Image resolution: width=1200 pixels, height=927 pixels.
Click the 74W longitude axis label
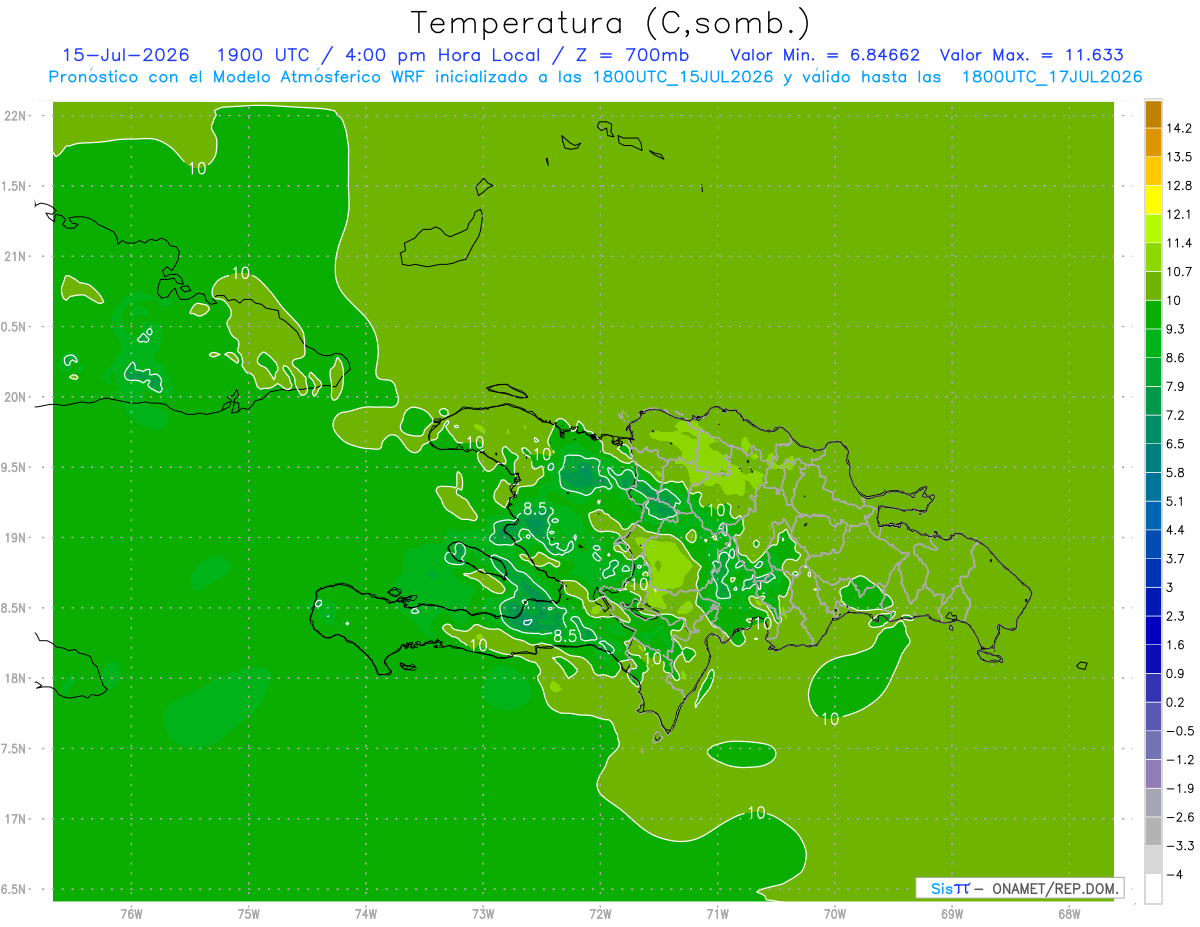click(x=366, y=914)
